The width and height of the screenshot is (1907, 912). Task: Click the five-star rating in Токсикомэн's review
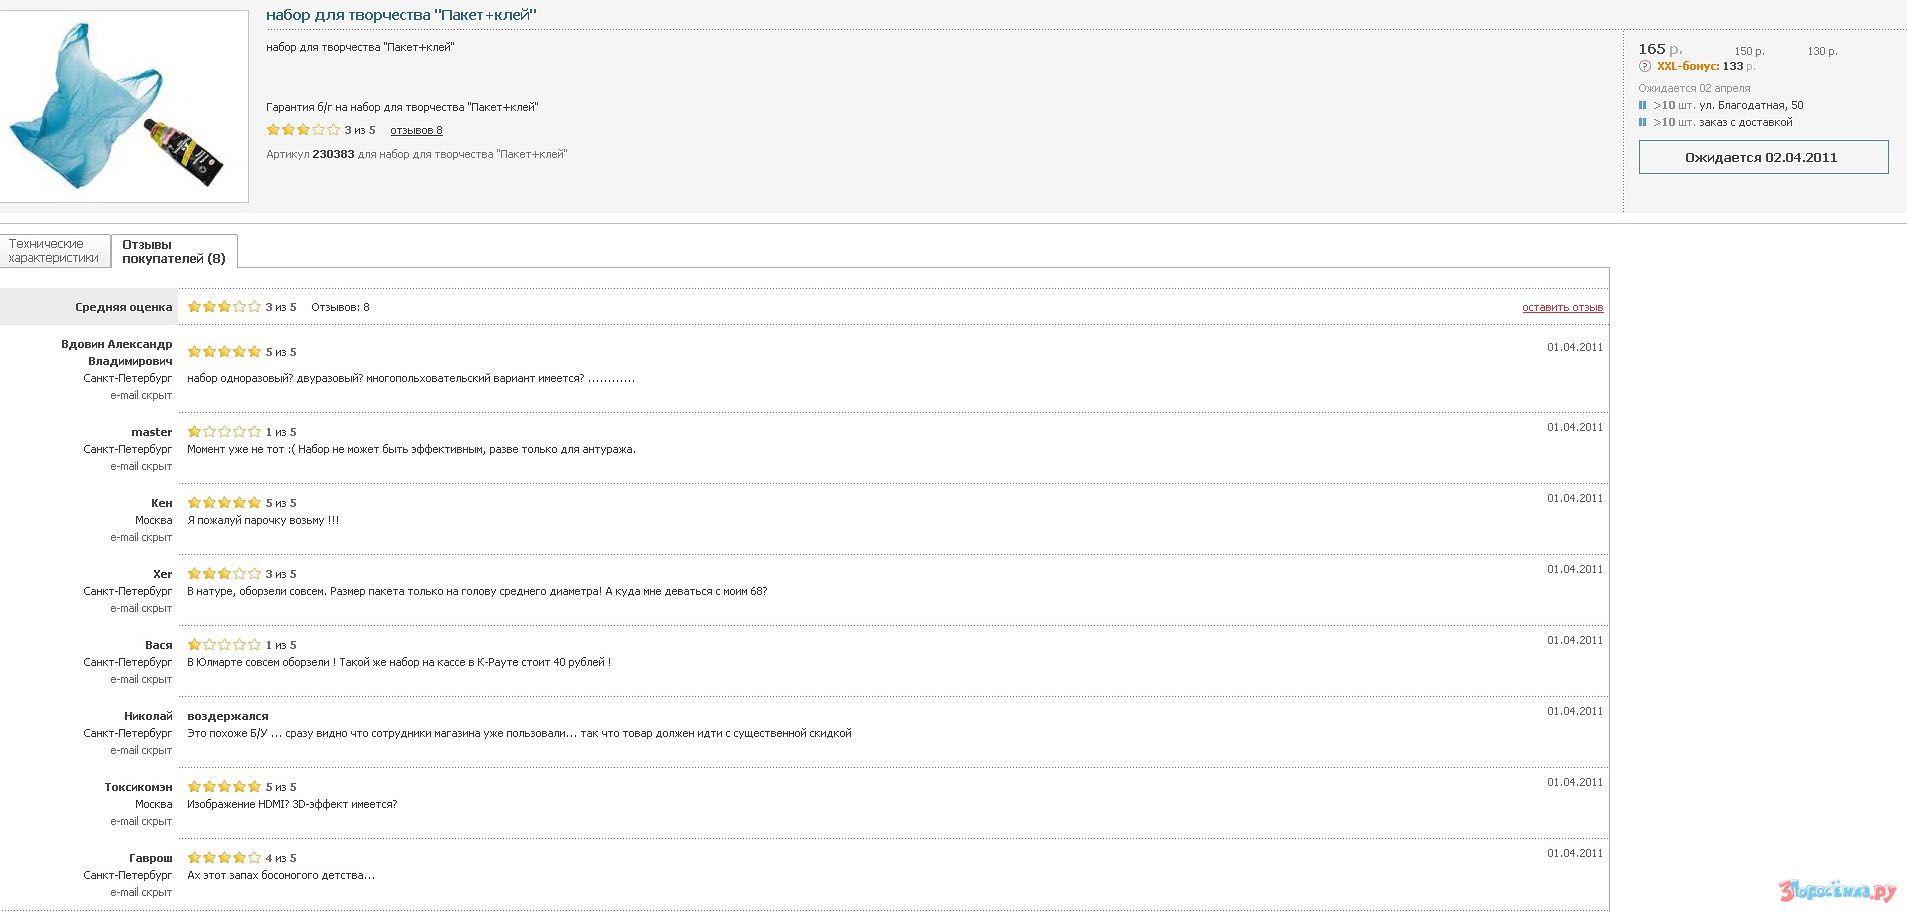224,787
